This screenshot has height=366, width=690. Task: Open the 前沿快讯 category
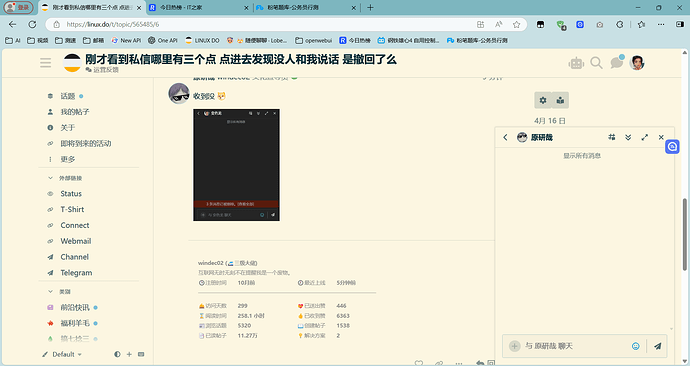pos(75,307)
